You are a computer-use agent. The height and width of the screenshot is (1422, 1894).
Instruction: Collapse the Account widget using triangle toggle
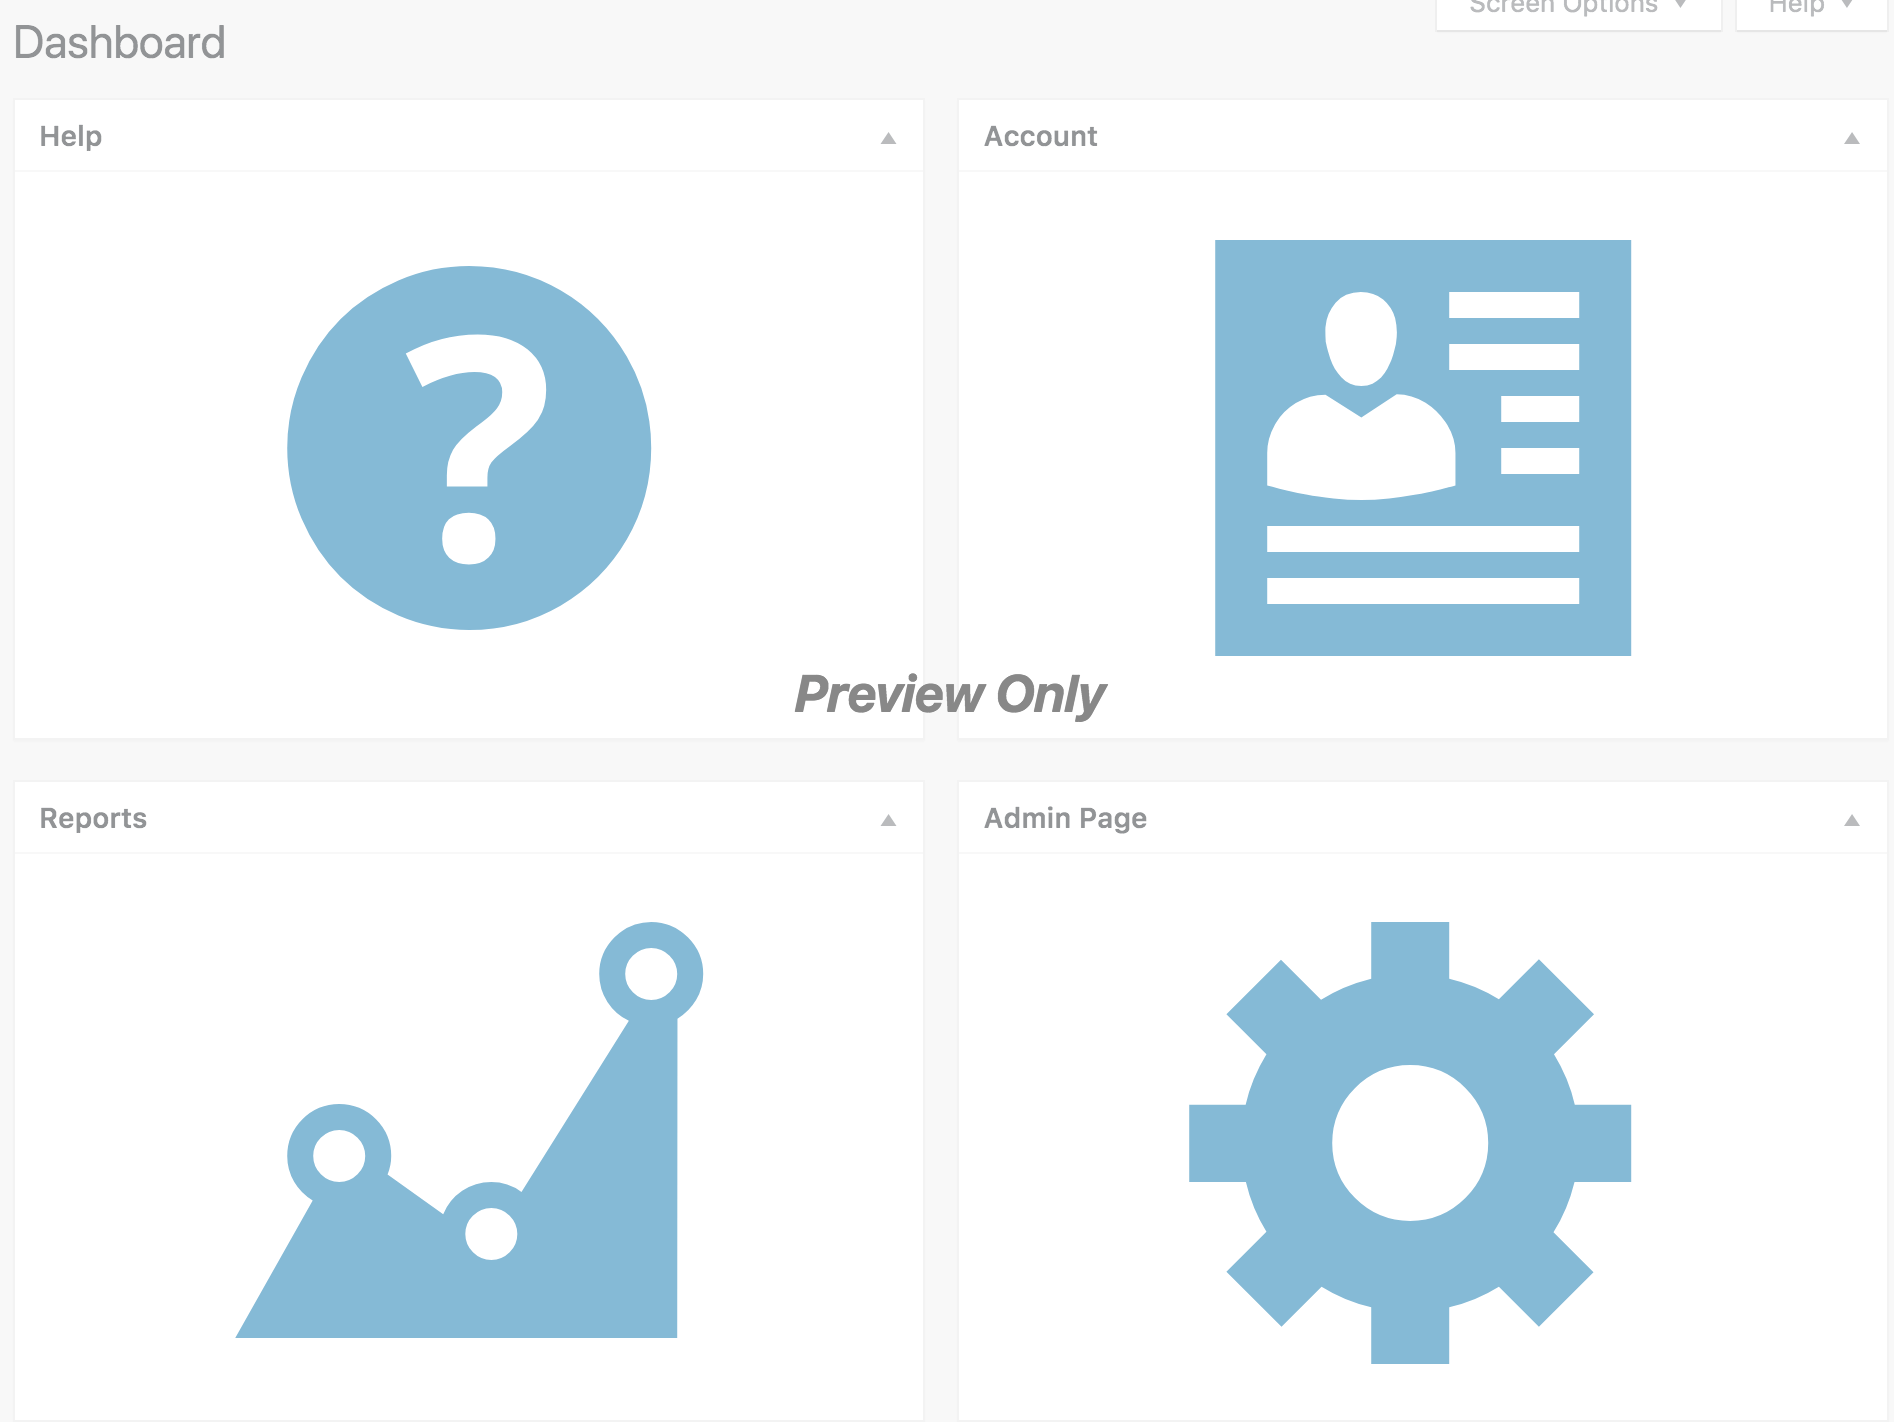tap(1852, 138)
